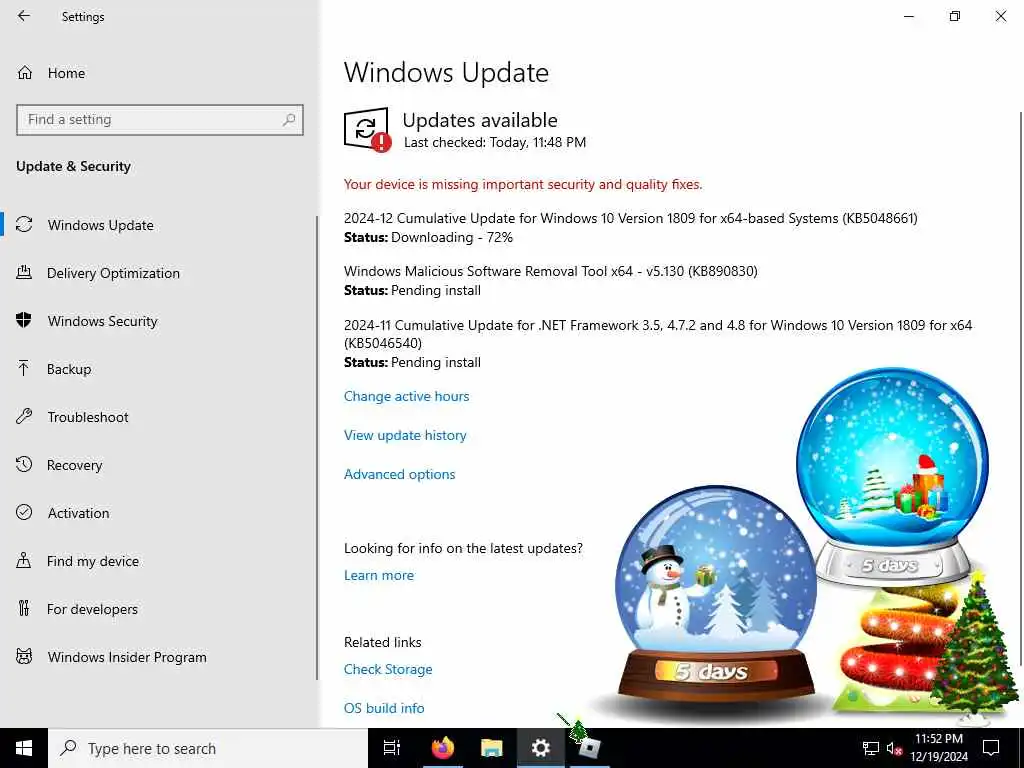Click the search magnifier in Find a setting
This screenshot has height=768, width=1024.
tap(289, 120)
